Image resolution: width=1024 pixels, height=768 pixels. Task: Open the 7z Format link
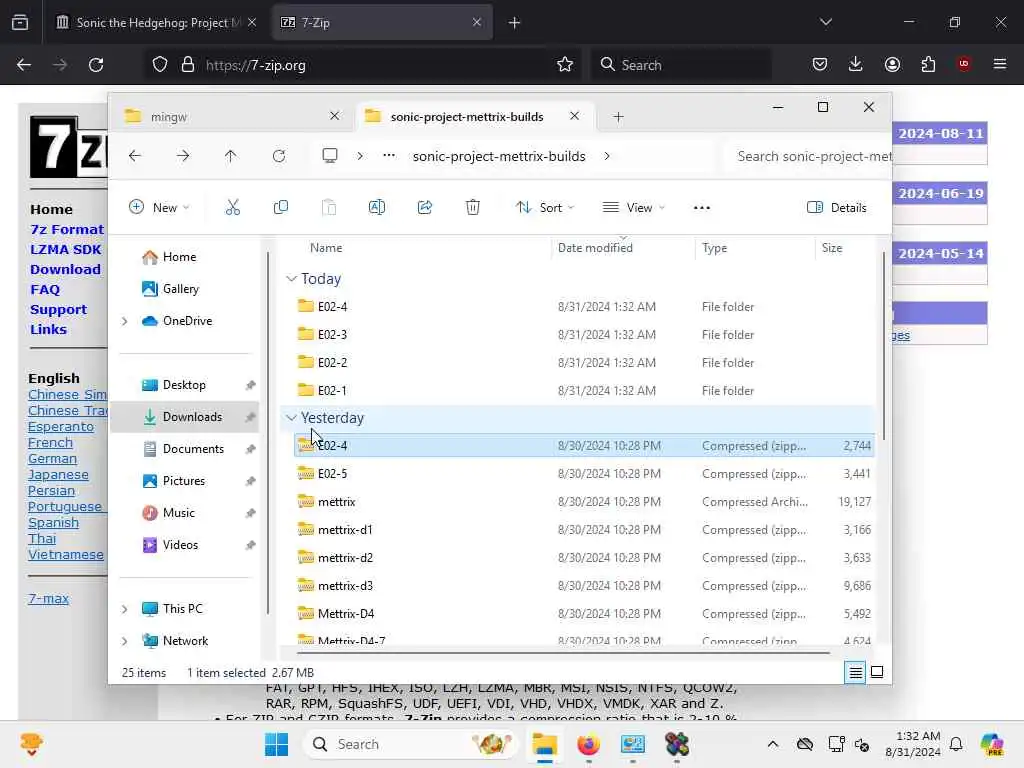tap(67, 229)
